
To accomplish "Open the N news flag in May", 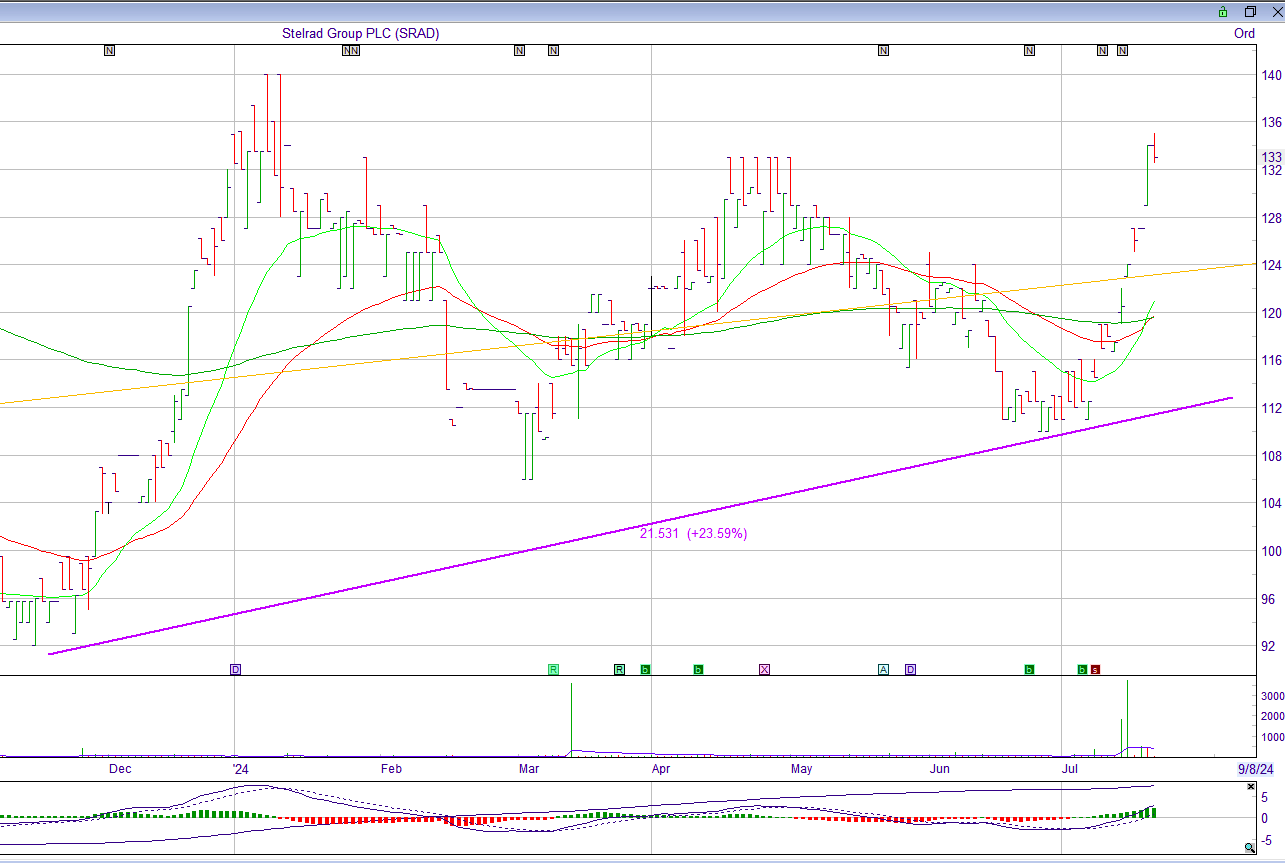I will pos(883,50).
